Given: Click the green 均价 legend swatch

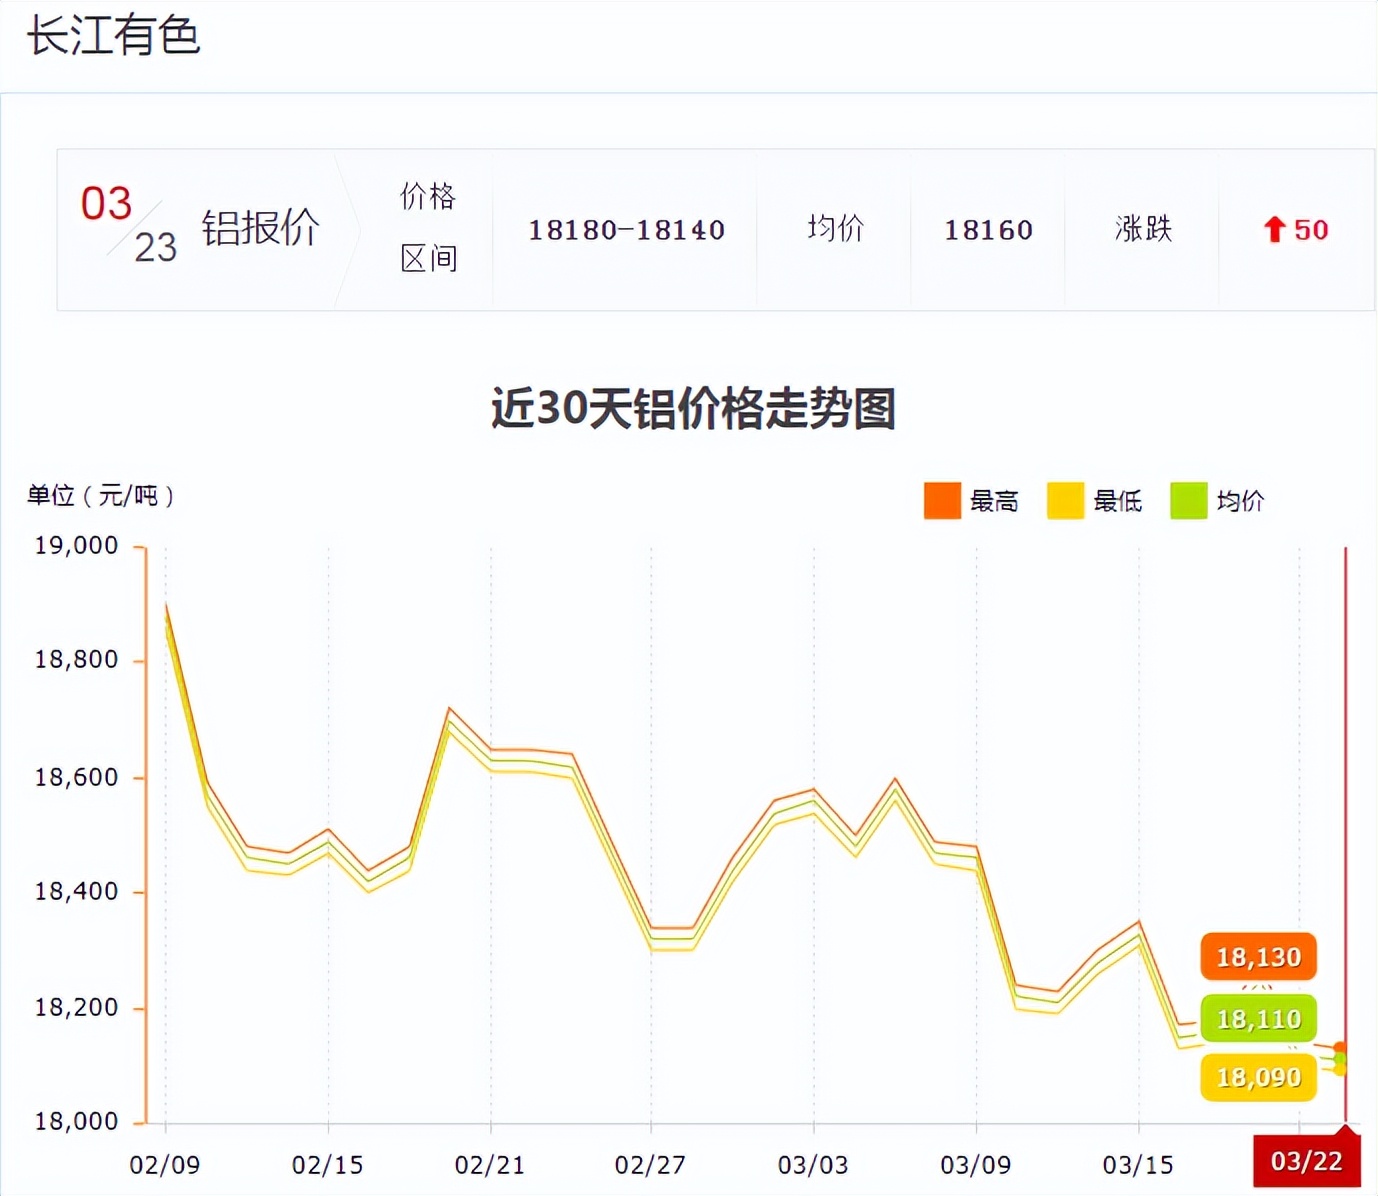Looking at the screenshot, I should (x=1189, y=501).
